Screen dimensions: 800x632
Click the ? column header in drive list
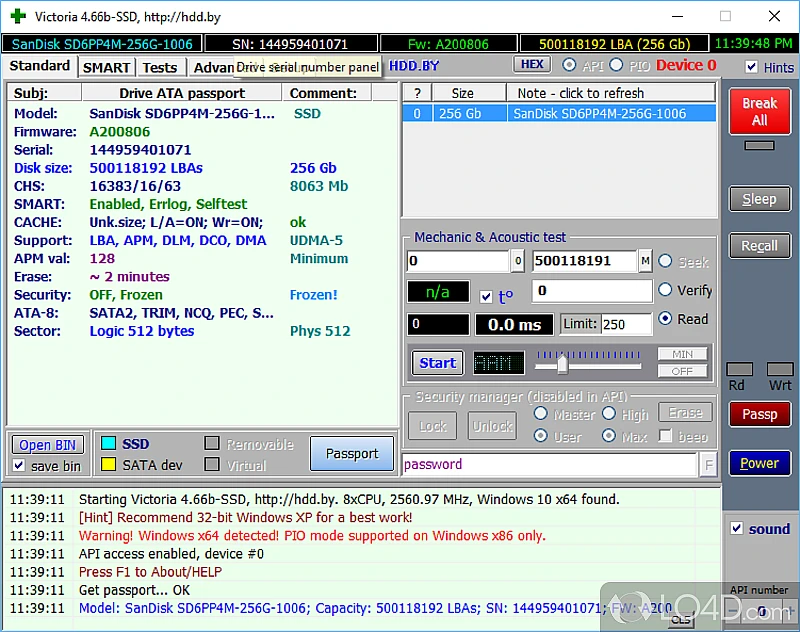pos(417,93)
